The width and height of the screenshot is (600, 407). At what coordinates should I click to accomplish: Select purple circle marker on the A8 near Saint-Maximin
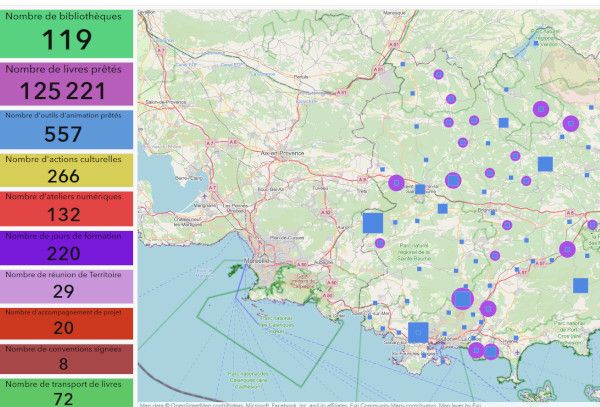pyautogui.click(x=396, y=183)
